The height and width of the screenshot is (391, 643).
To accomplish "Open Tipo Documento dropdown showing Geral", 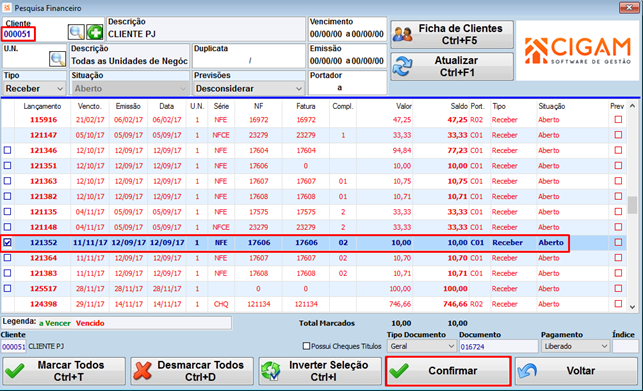I will click(422, 346).
